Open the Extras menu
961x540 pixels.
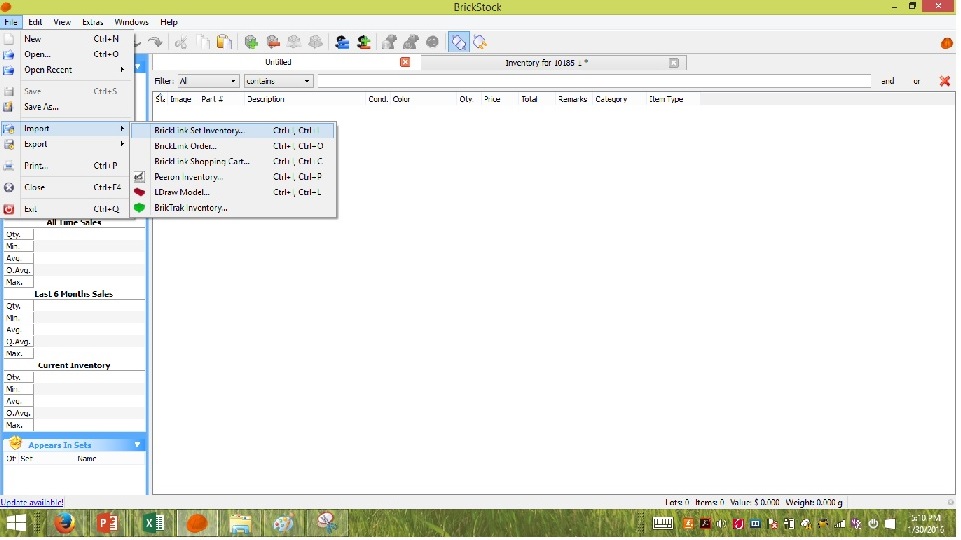pos(93,22)
